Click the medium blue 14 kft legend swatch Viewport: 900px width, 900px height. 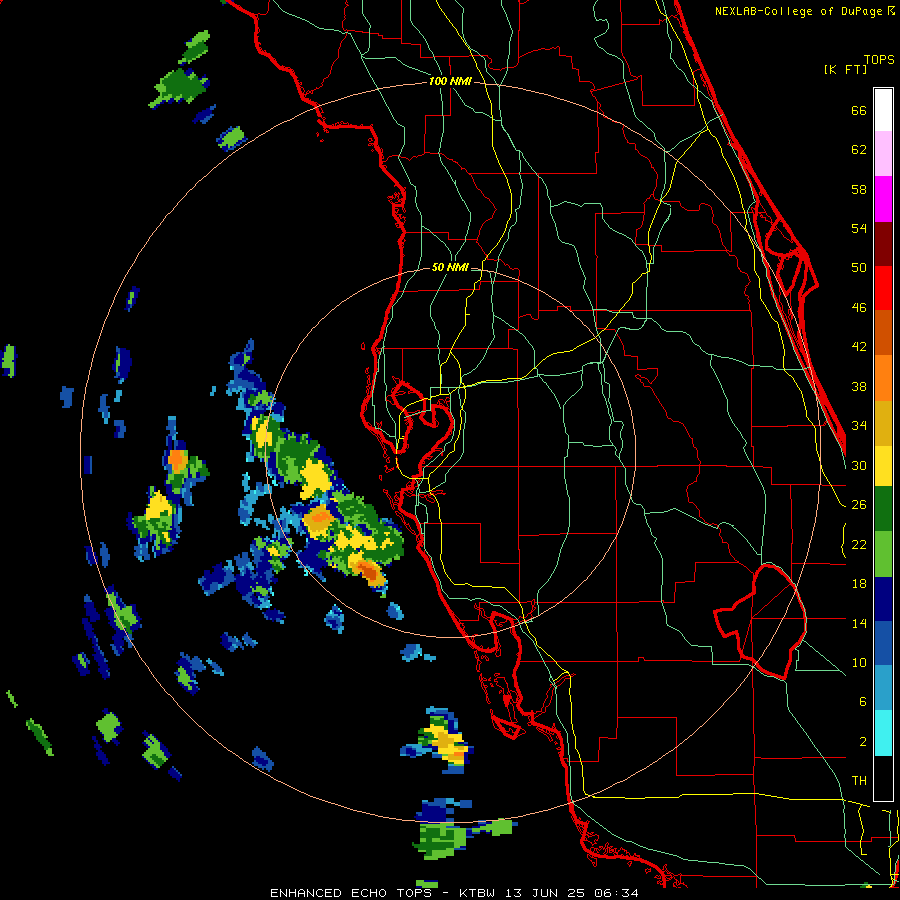coord(883,644)
